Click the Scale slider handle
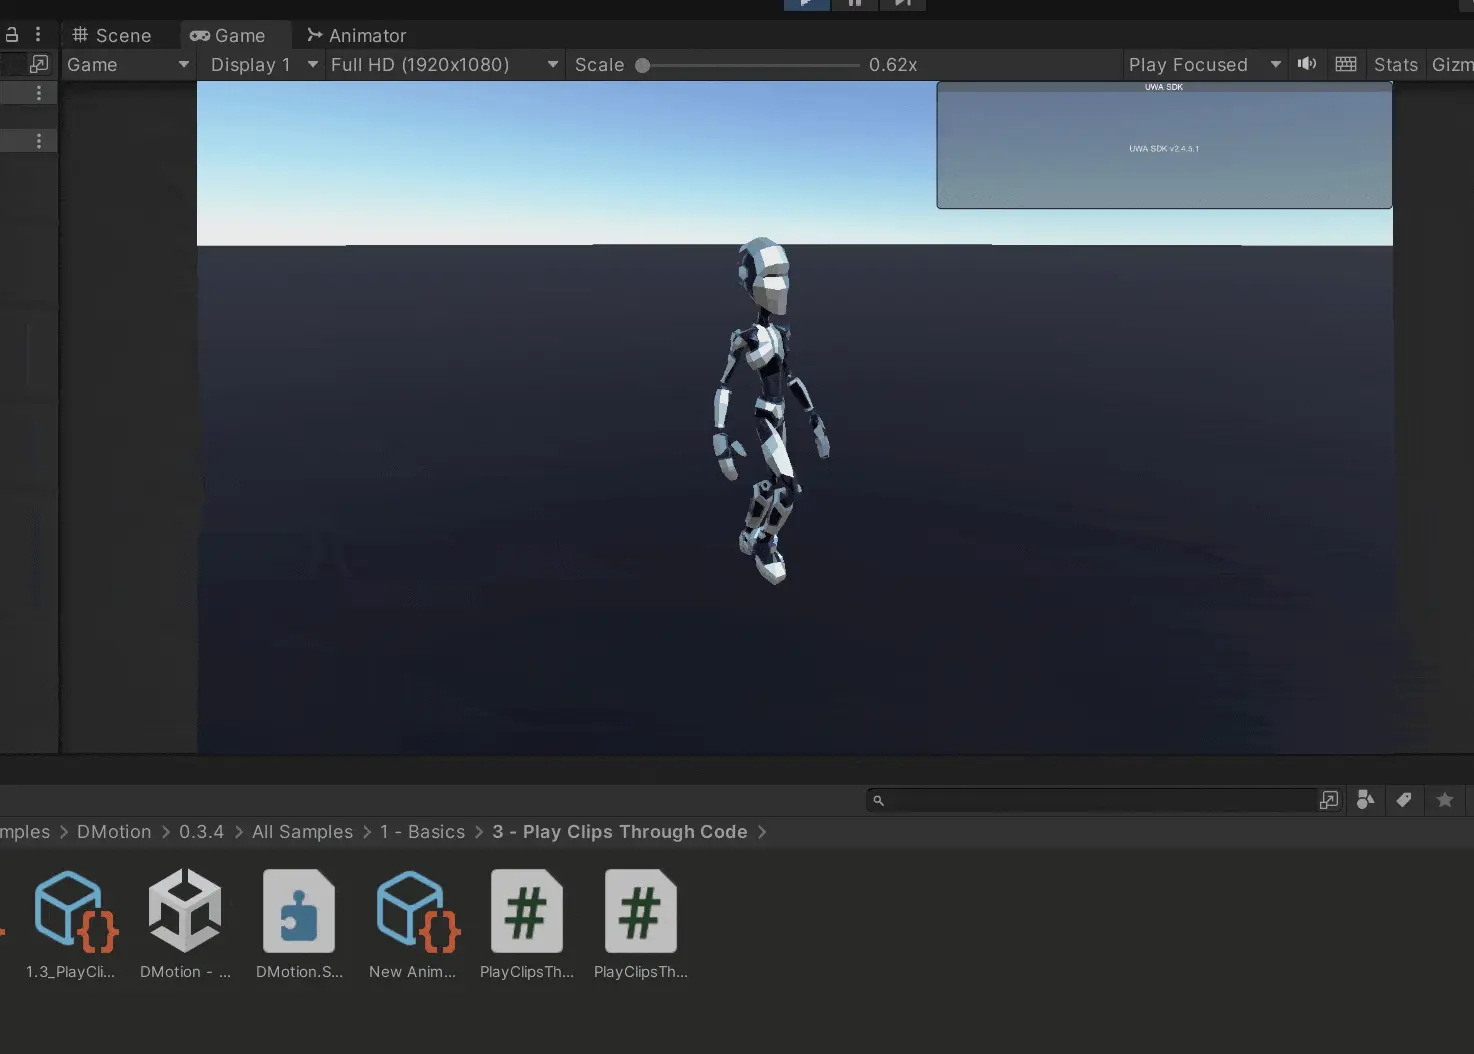This screenshot has height=1054, width=1474. (x=643, y=66)
